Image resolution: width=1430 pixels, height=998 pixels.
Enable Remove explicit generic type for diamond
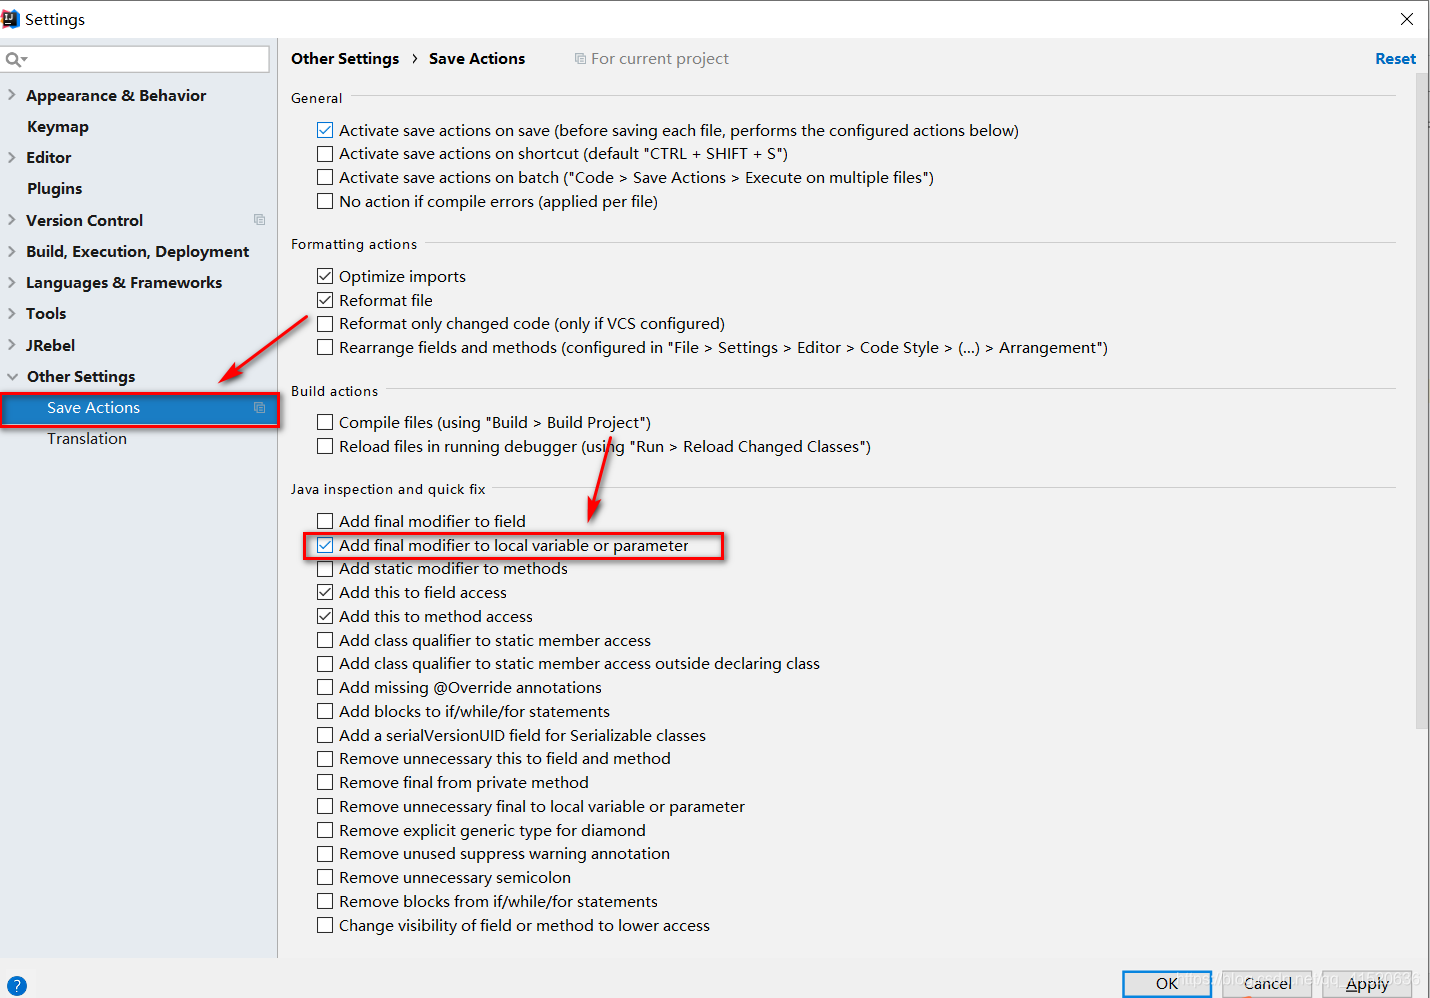click(325, 830)
